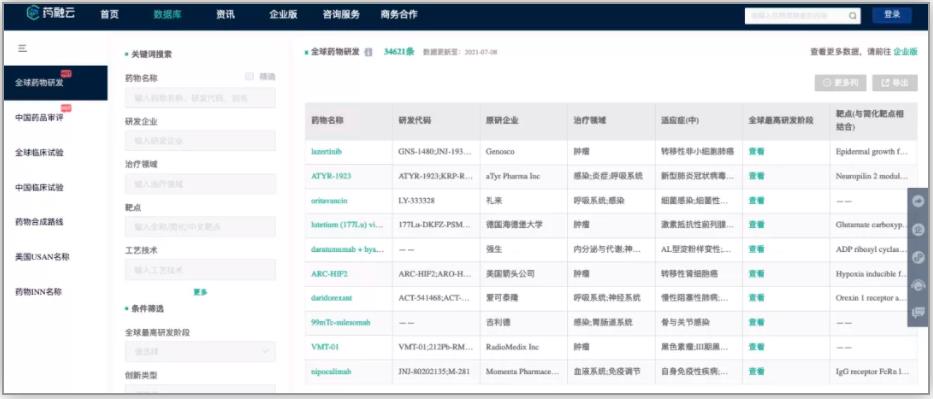Open 企业版 in top navigation
This screenshot has width=933, height=399.
tap(283, 15)
